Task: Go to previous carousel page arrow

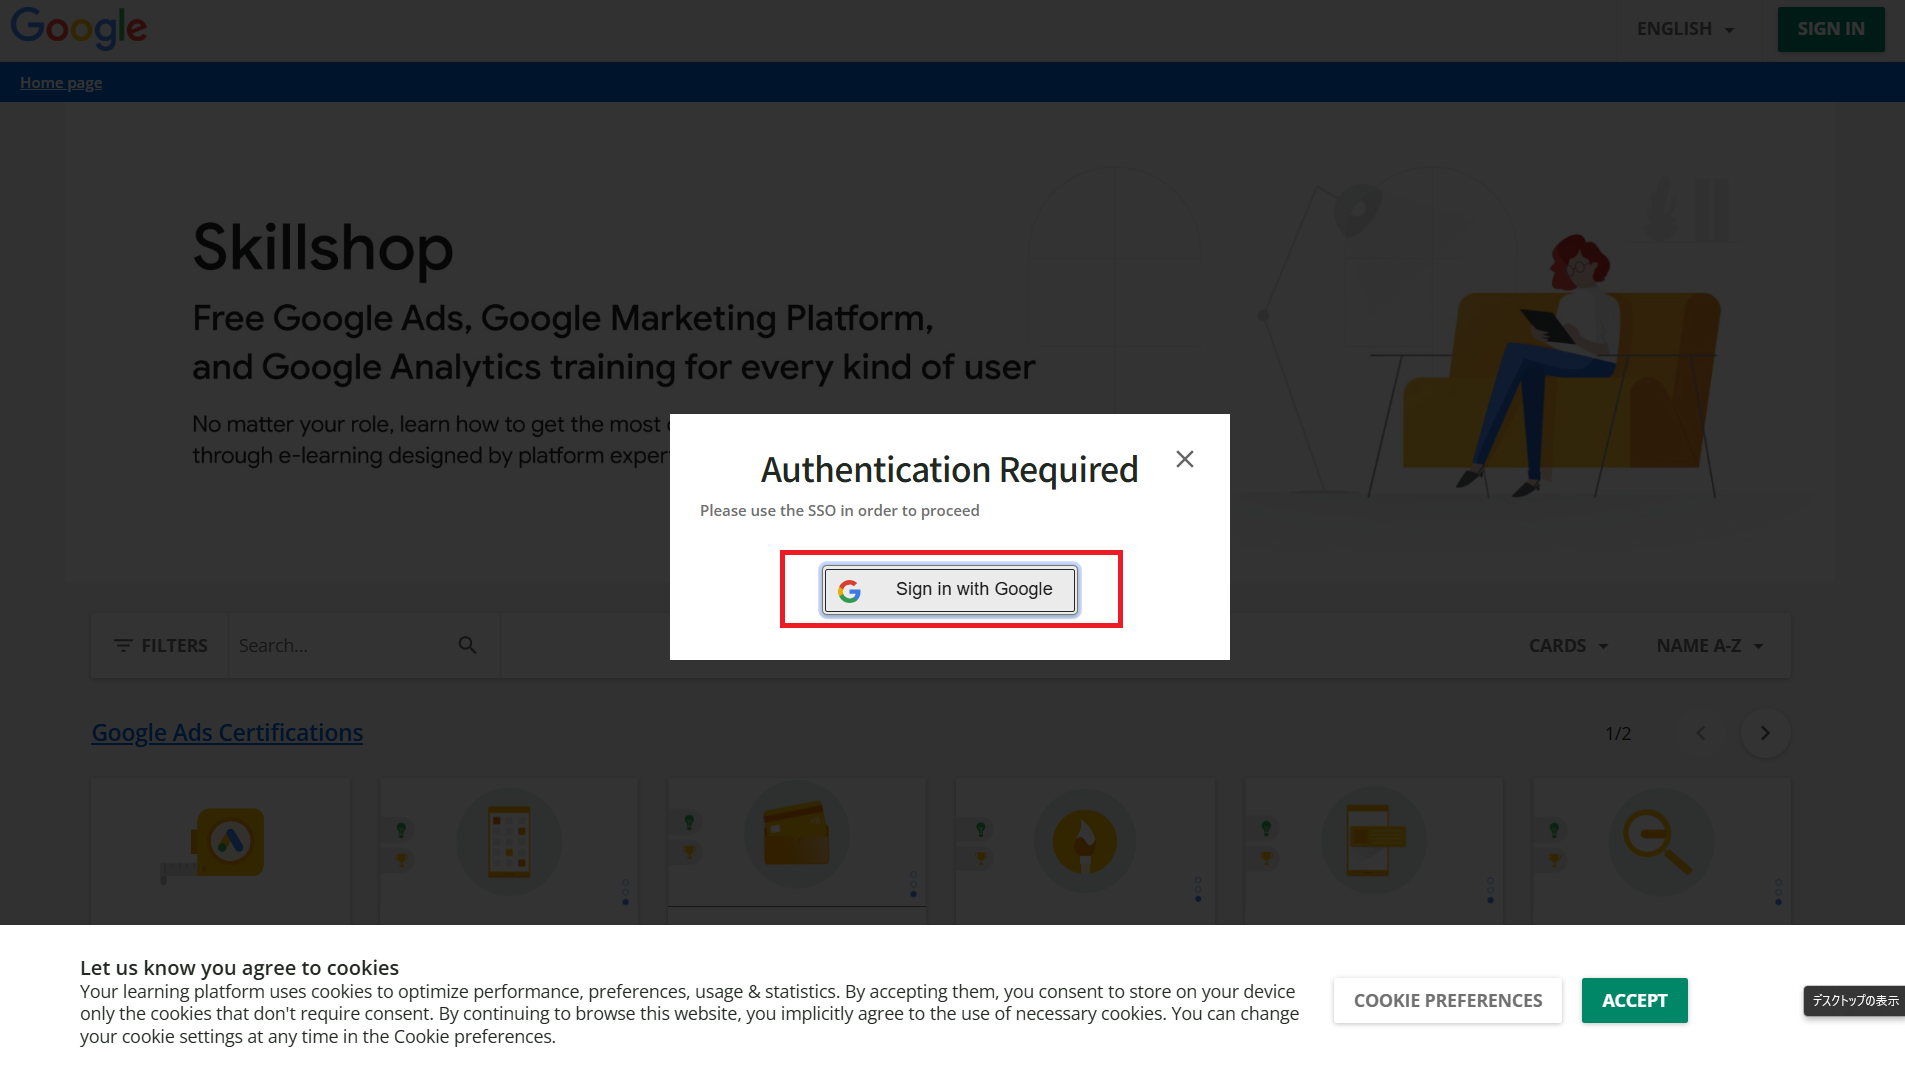Action: [x=1700, y=733]
